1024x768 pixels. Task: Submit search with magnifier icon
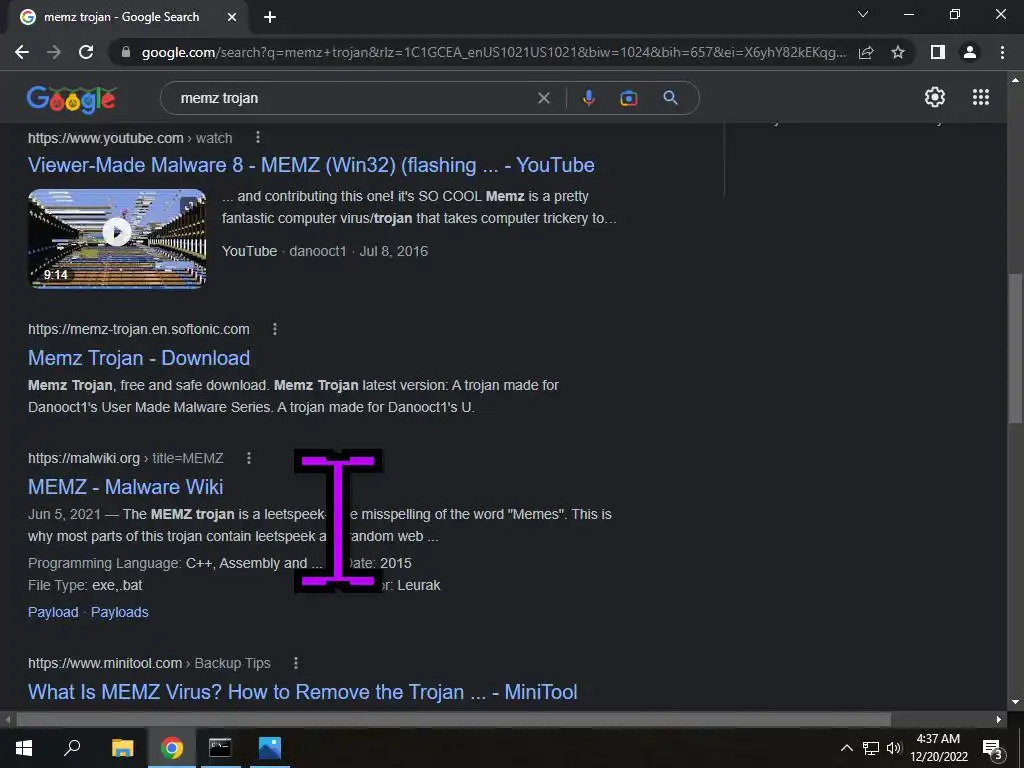coord(670,98)
